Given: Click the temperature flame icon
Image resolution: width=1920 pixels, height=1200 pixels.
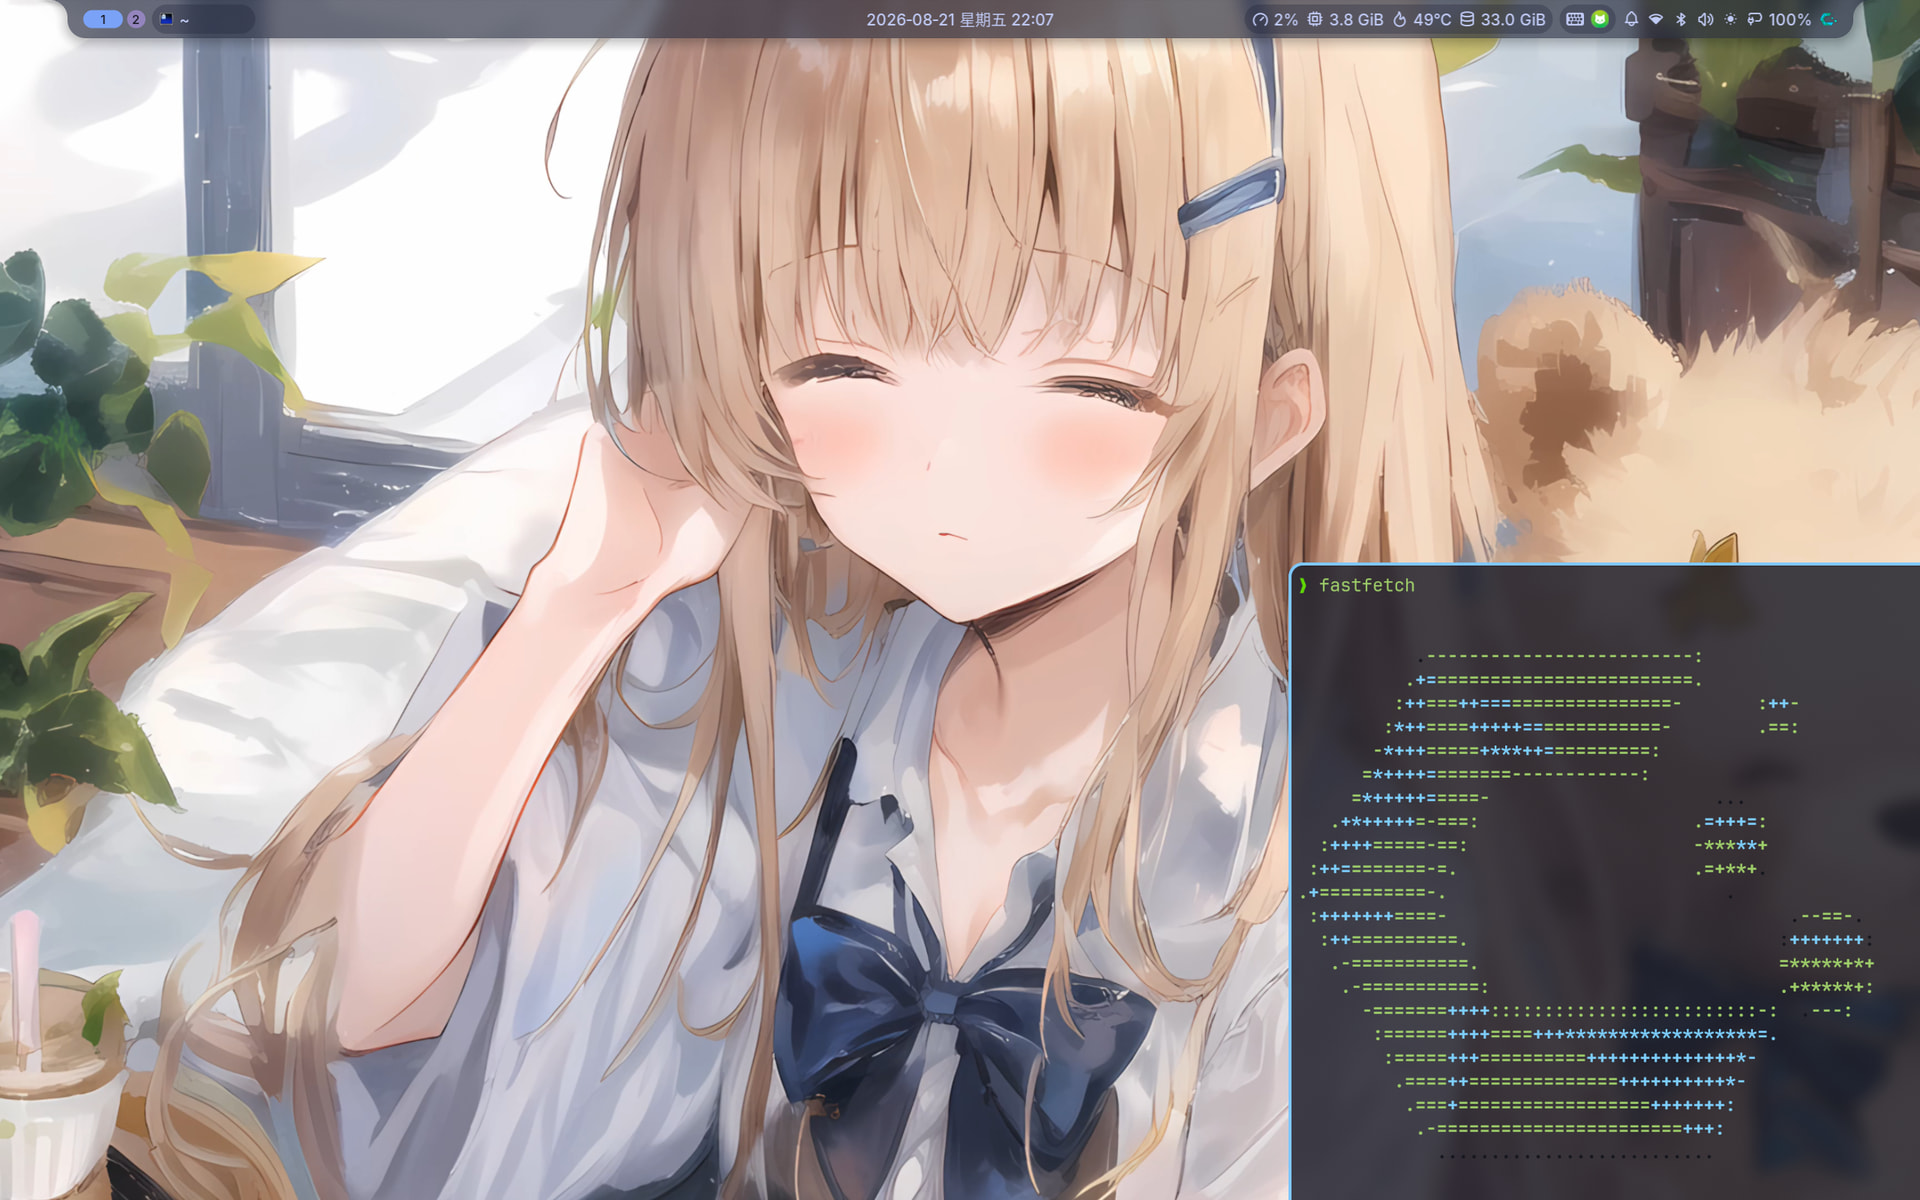Looking at the screenshot, I should click(1400, 19).
